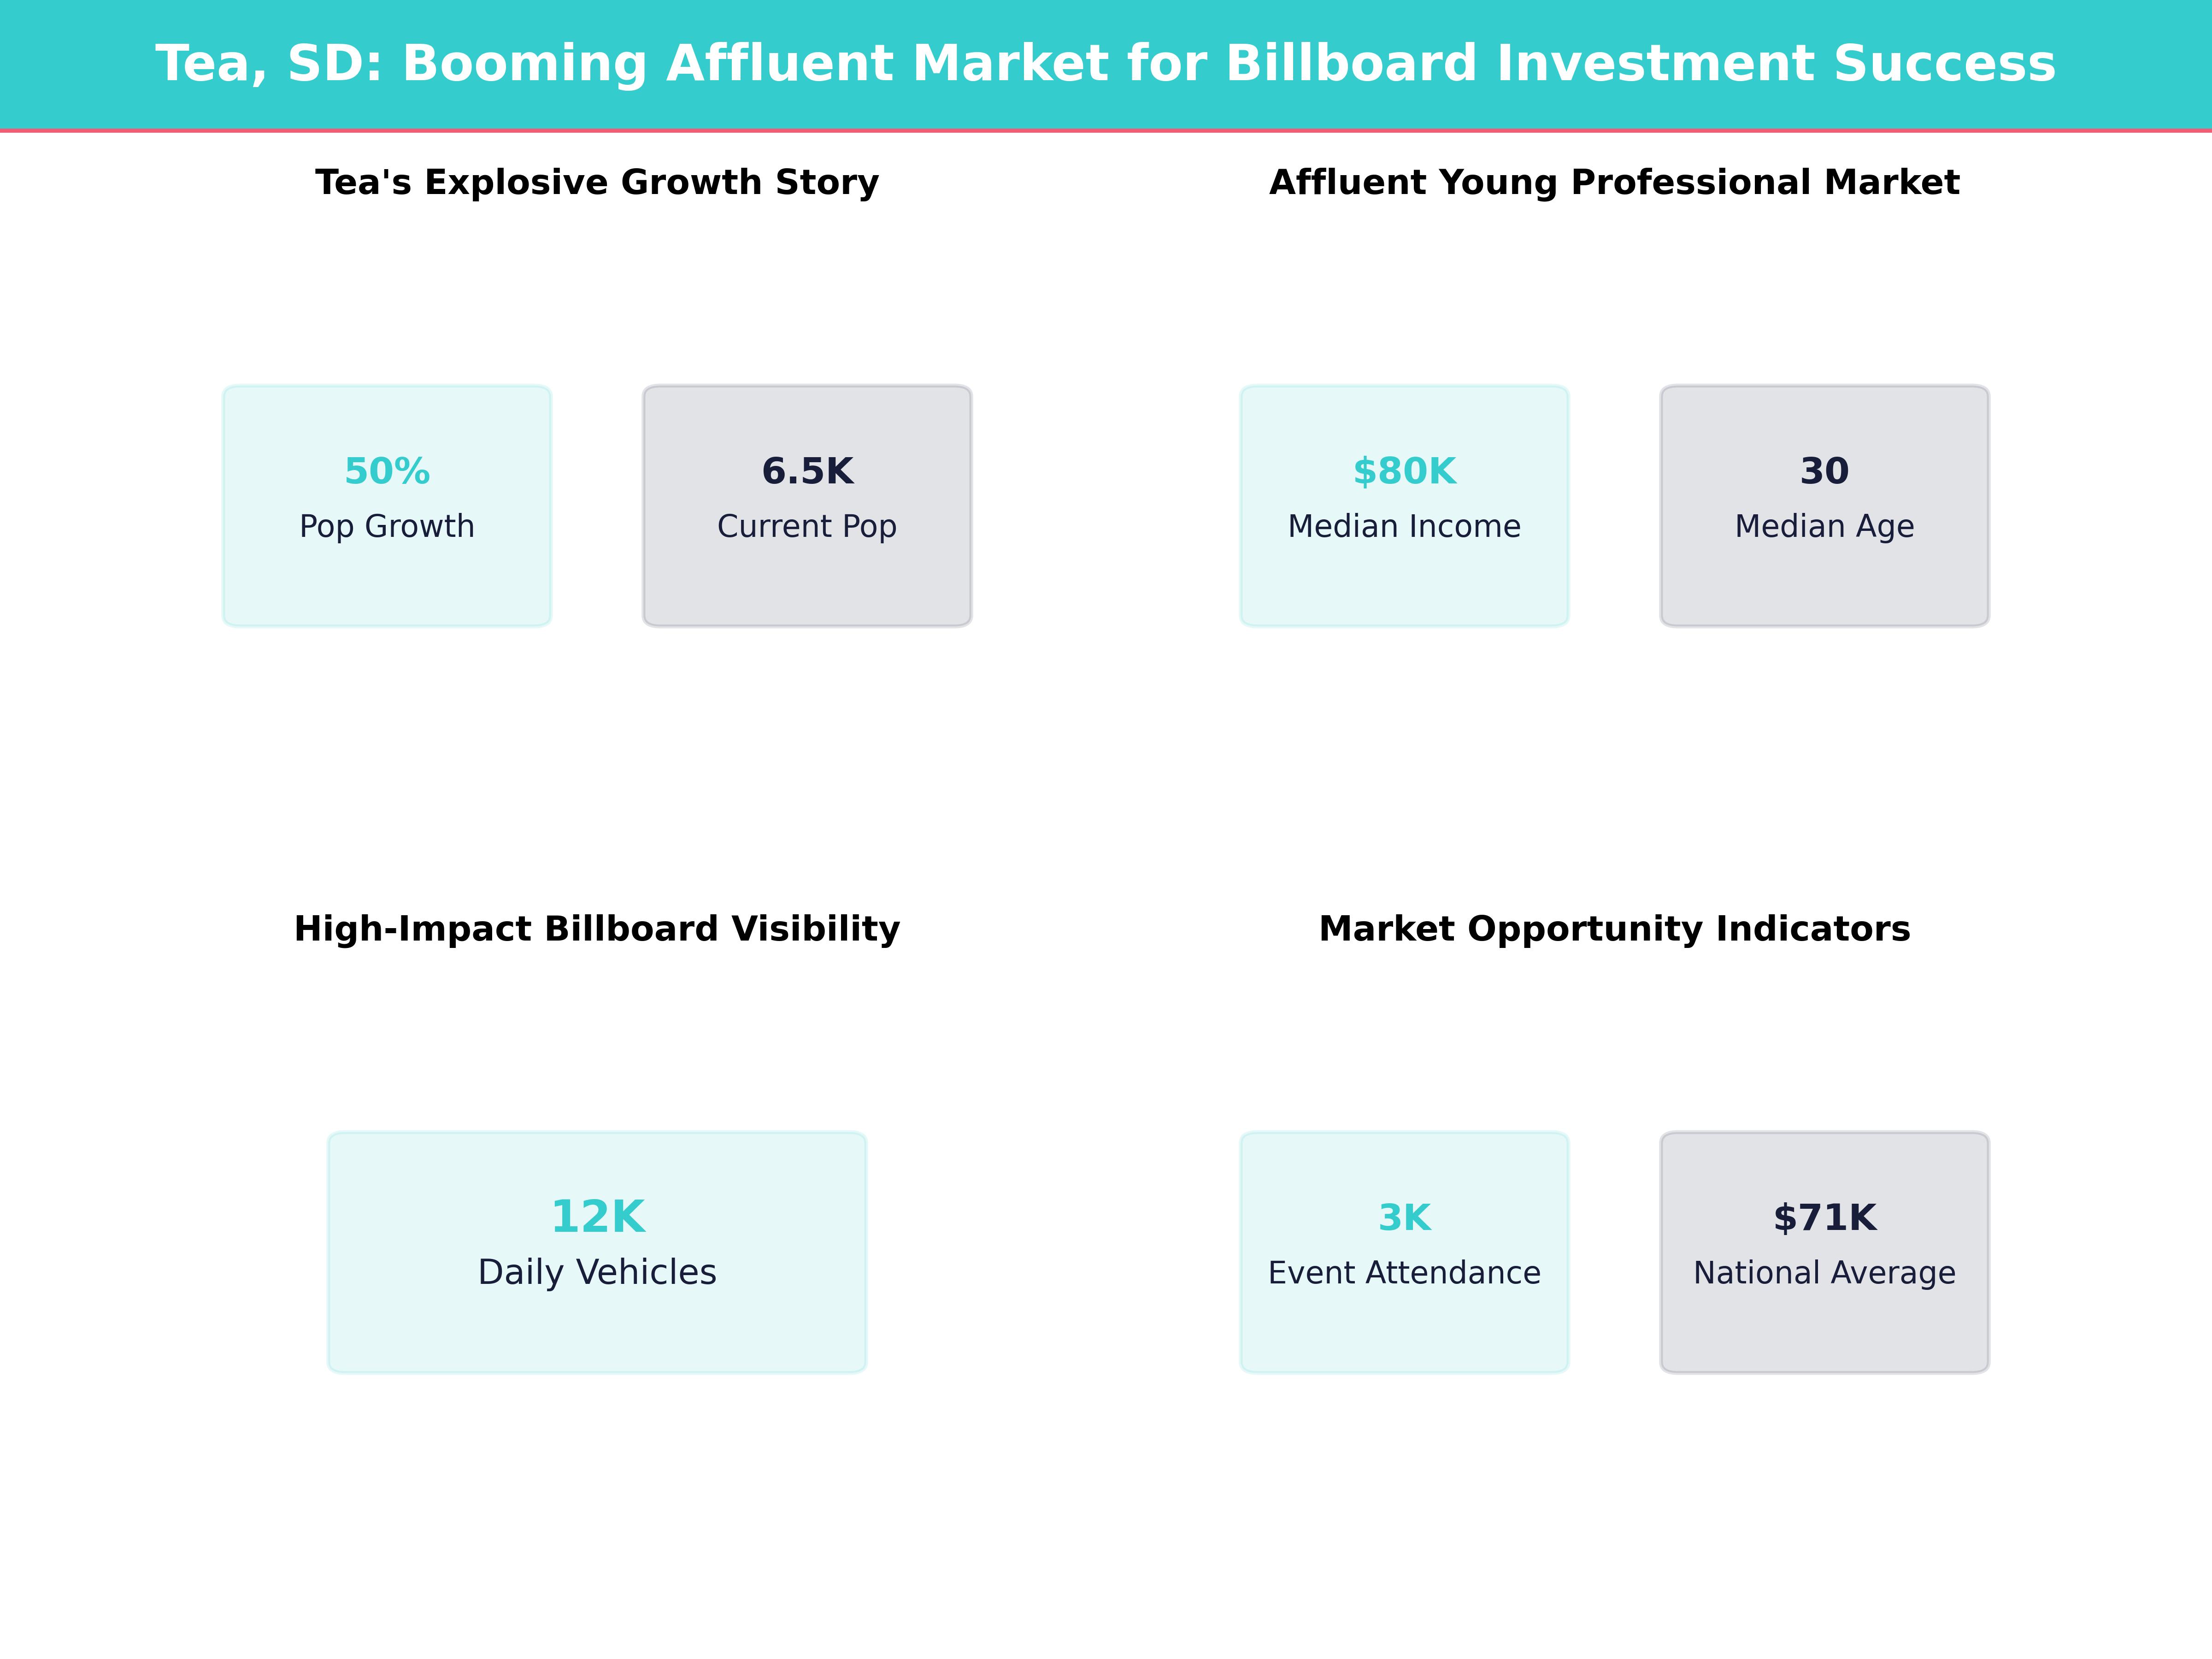
Task: Click the 6.5K population figure
Action: [807, 470]
